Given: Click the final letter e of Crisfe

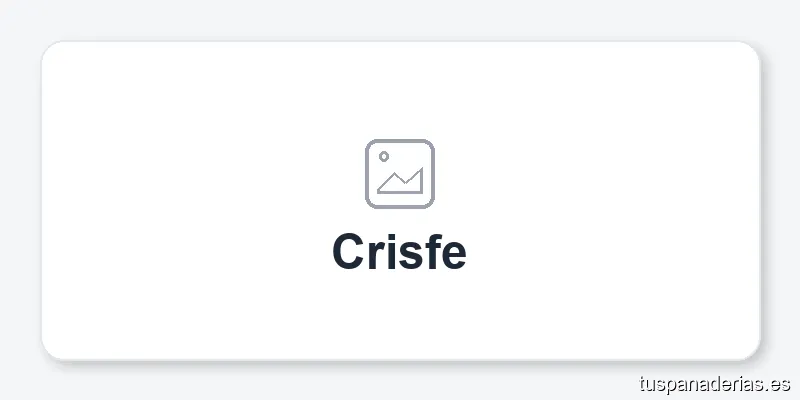Looking at the screenshot, I should point(454,254).
